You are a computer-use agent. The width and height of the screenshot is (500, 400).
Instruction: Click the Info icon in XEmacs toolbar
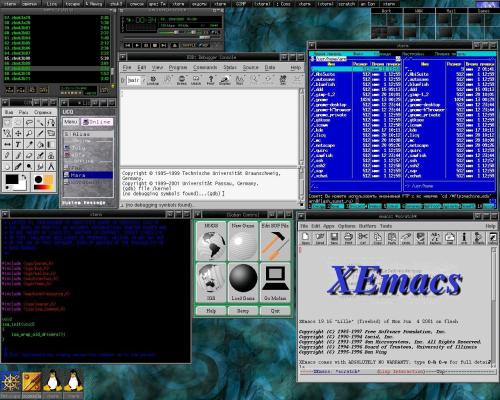point(464,238)
